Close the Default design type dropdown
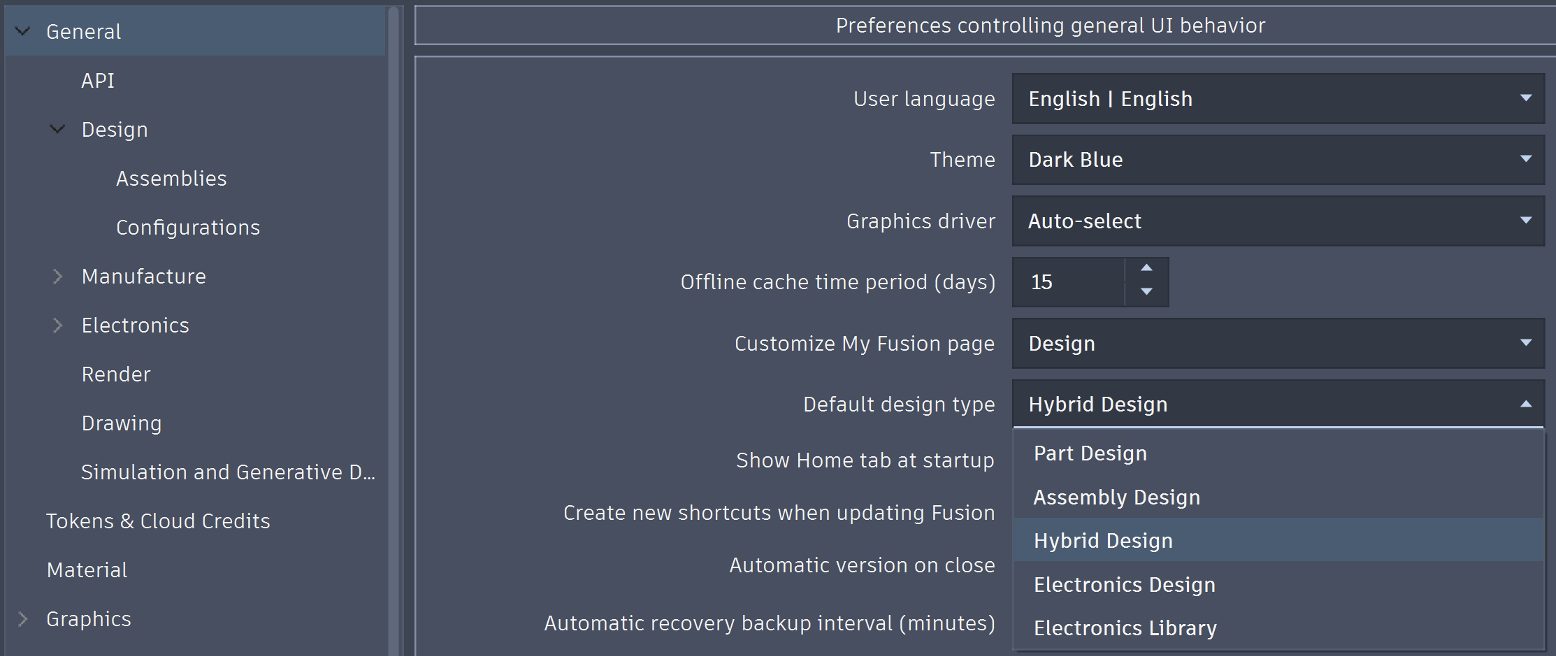 (1525, 405)
